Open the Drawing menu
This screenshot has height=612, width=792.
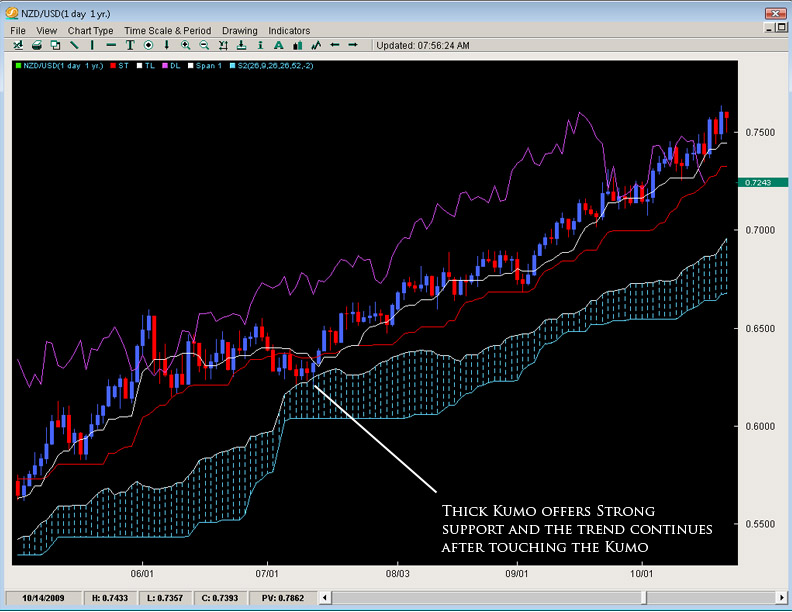click(239, 31)
